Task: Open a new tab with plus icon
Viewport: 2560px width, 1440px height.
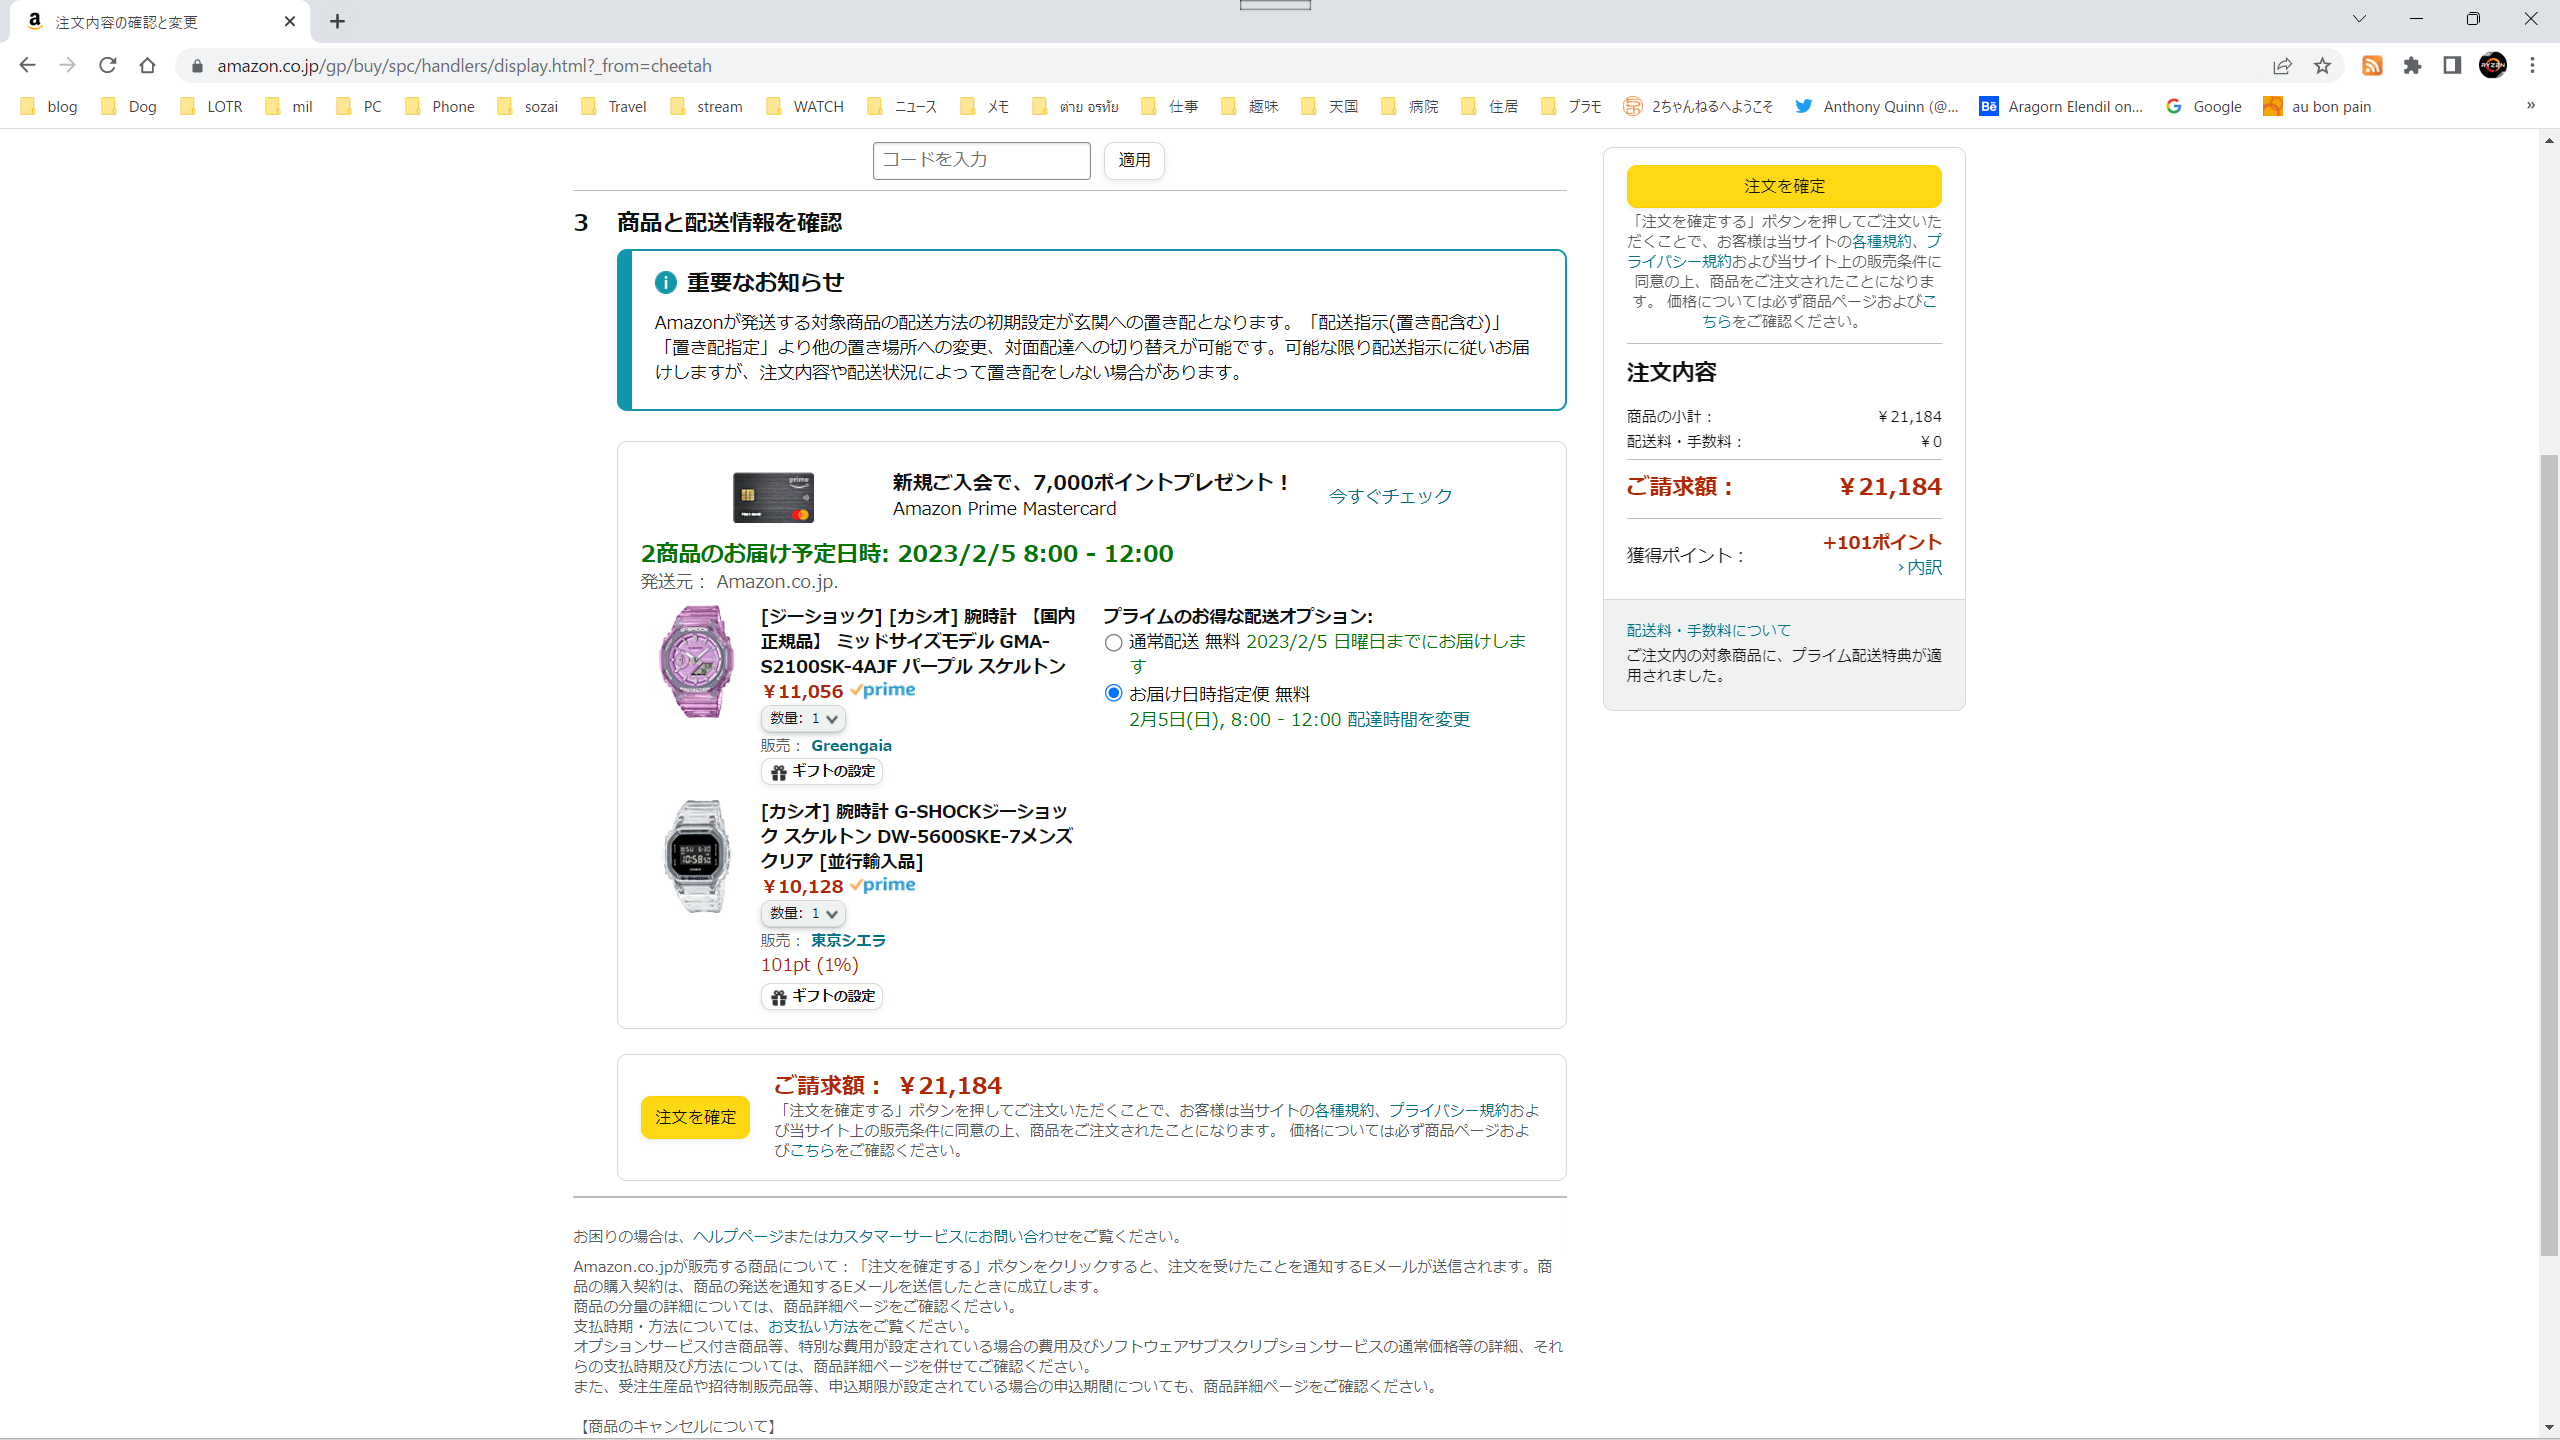Action: pyautogui.click(x=337, y=21)
